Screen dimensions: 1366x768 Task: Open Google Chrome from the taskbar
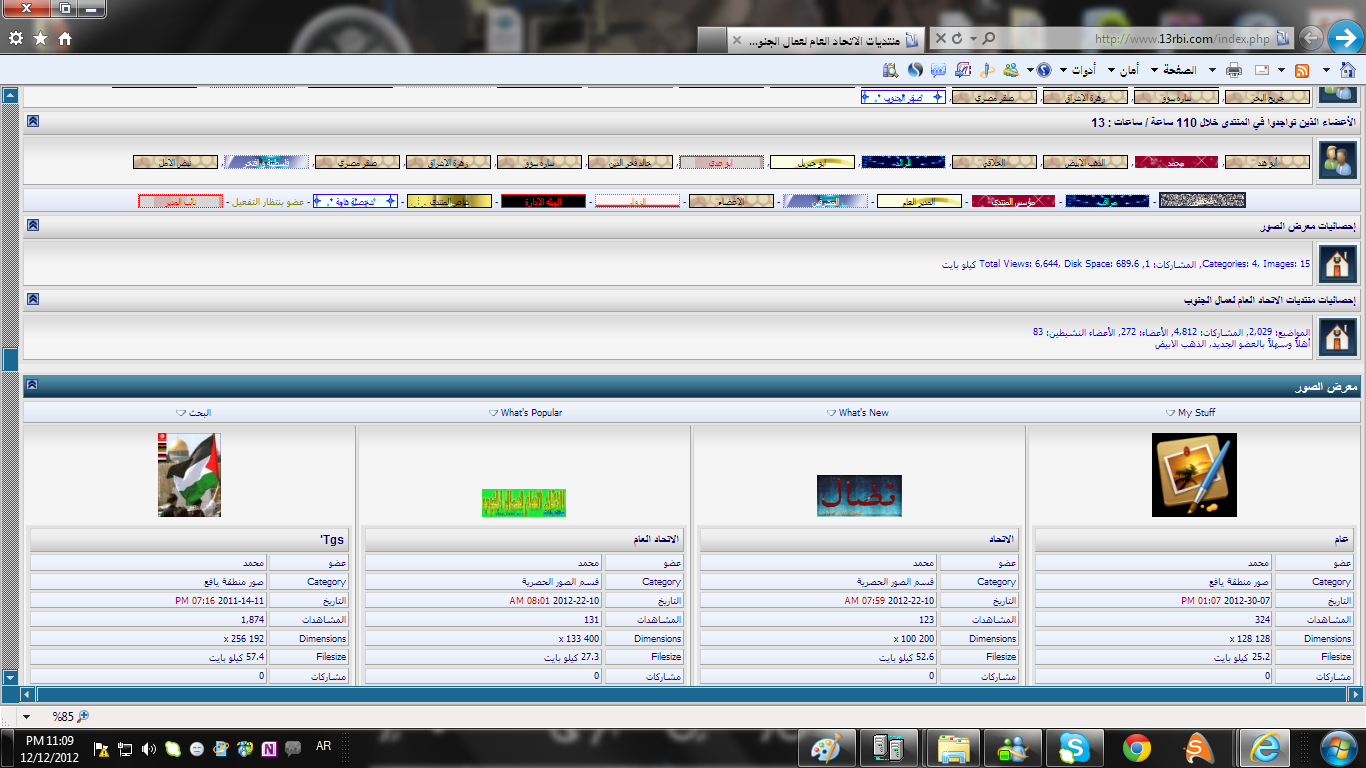(x=1136, y=748)
